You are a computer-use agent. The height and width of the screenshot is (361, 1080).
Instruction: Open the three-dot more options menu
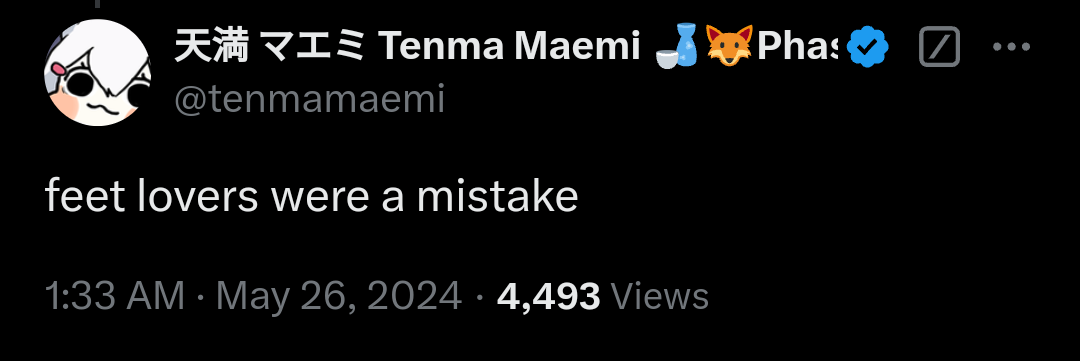tap(1011, 47)
